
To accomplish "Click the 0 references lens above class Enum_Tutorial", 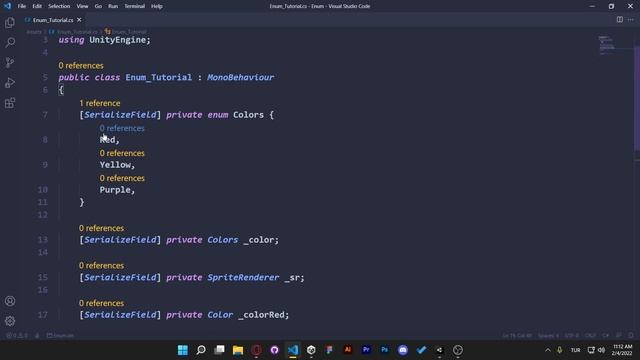I will click(81, 65).
